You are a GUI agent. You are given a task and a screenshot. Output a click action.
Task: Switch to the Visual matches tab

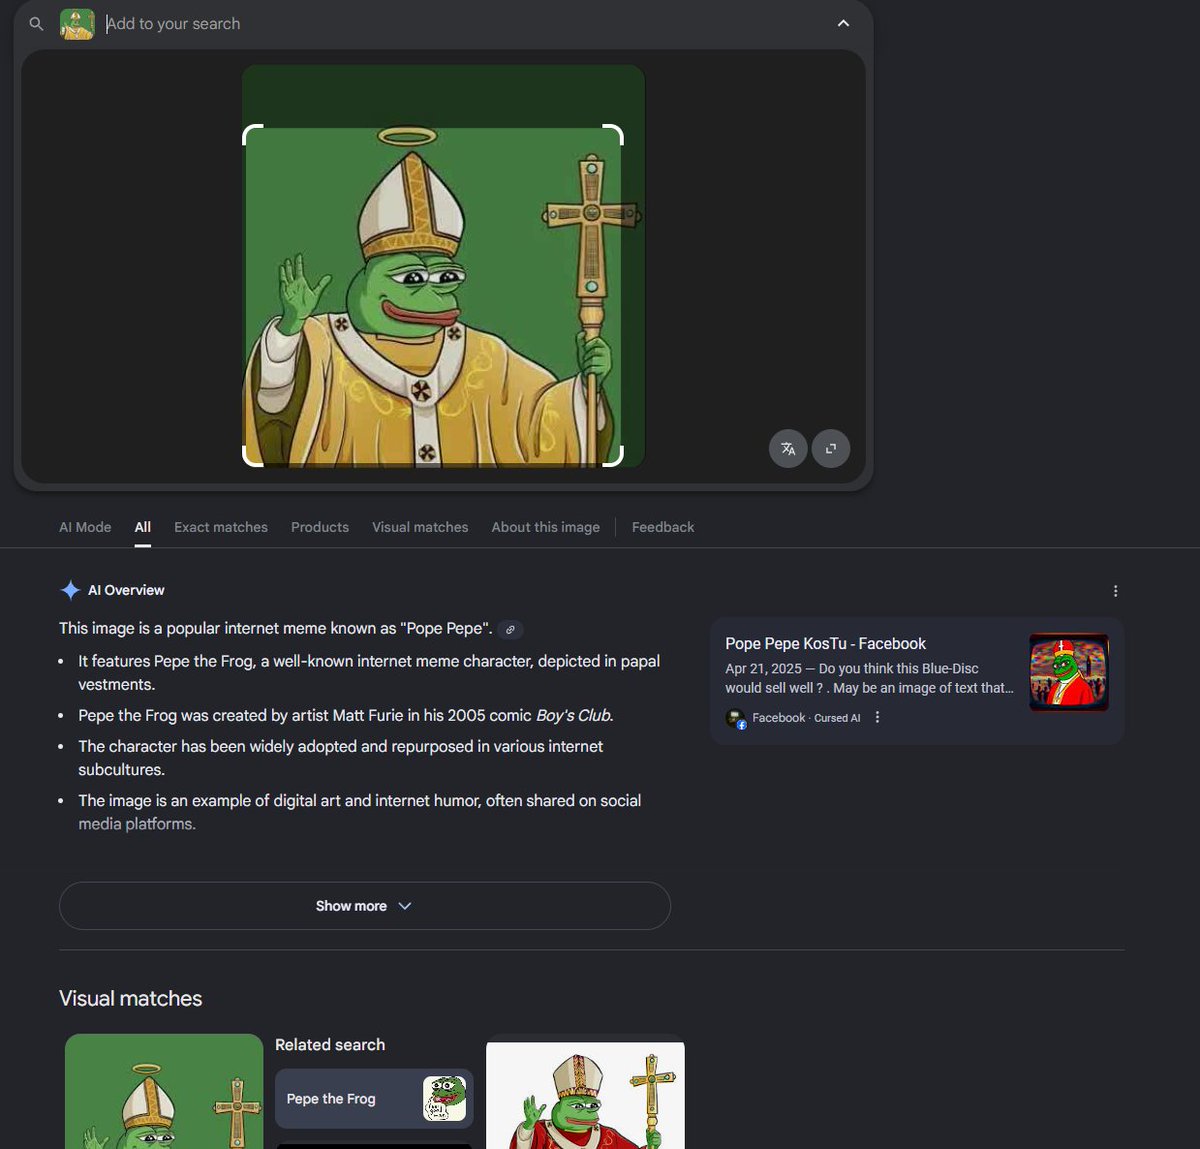coord(420,527)
